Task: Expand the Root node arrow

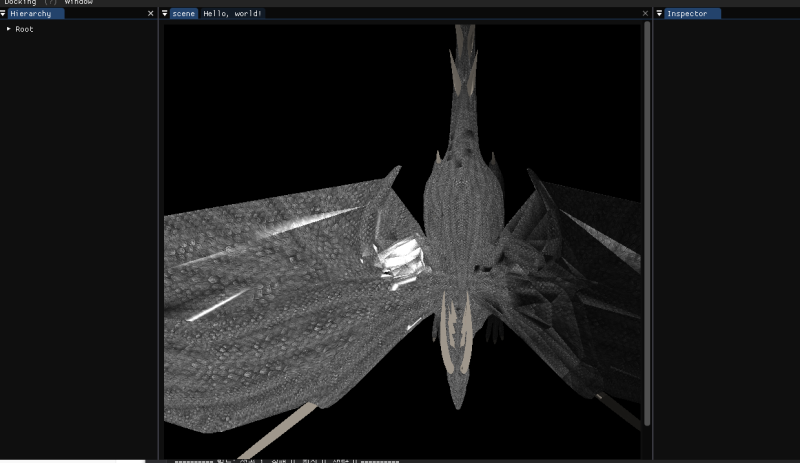Action: coord(9,29)
